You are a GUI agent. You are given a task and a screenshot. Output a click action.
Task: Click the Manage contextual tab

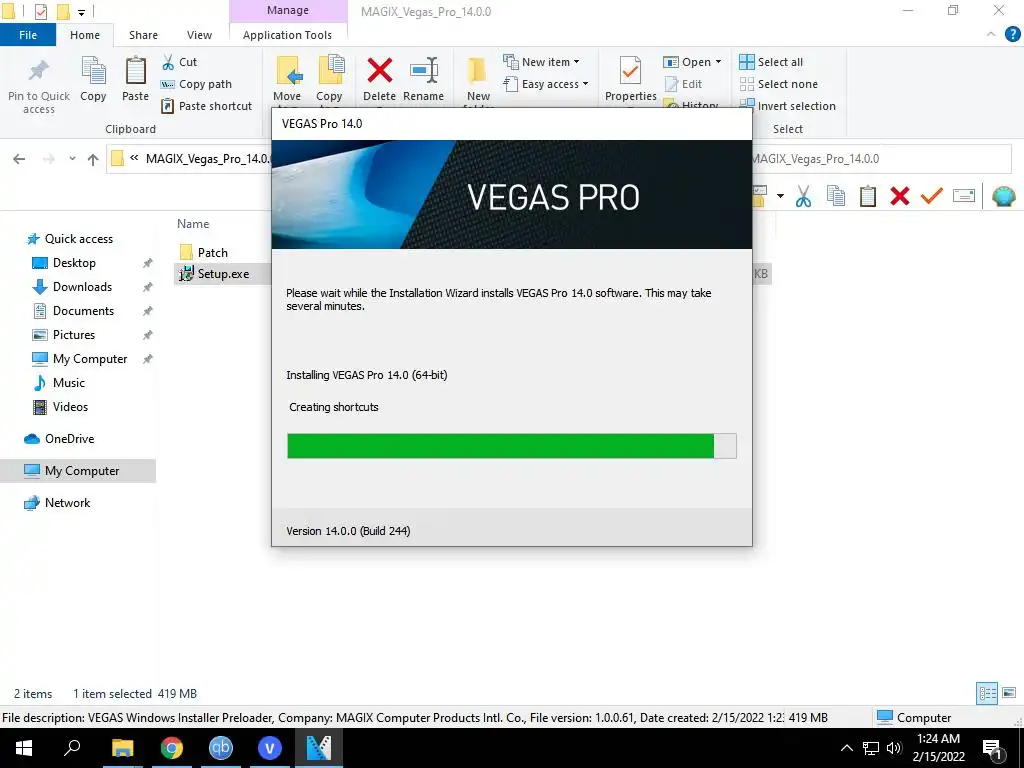pyautogui.click(x=288, y=10)
